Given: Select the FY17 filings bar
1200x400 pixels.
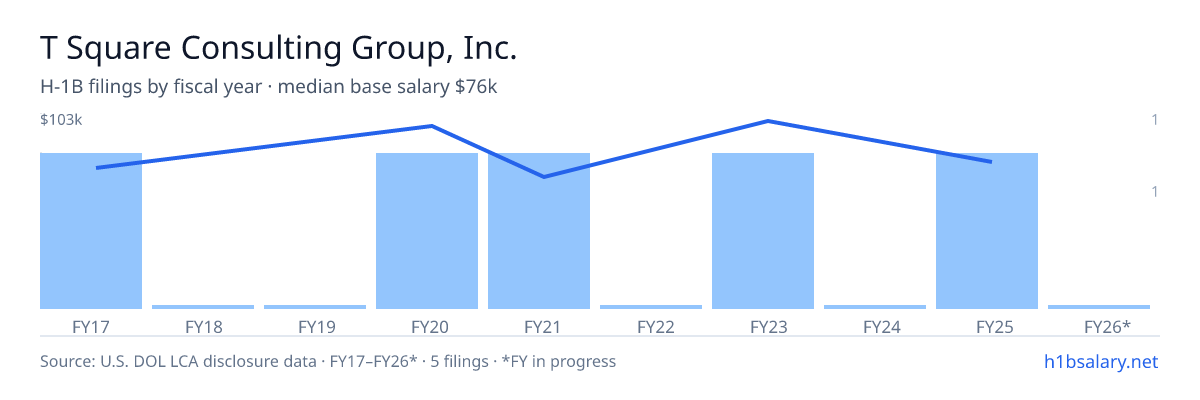Looking at the screenshot, I should tap(91, 231).
